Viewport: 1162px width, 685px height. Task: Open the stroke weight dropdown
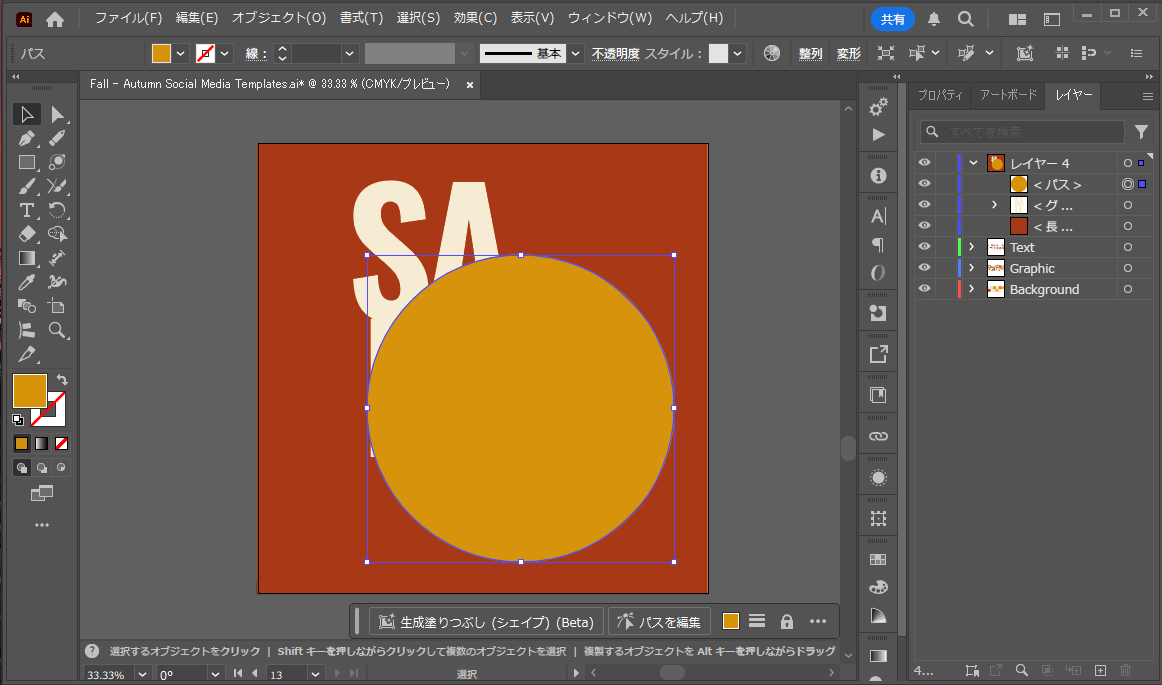pyautogui.click(x=350, y=53)
